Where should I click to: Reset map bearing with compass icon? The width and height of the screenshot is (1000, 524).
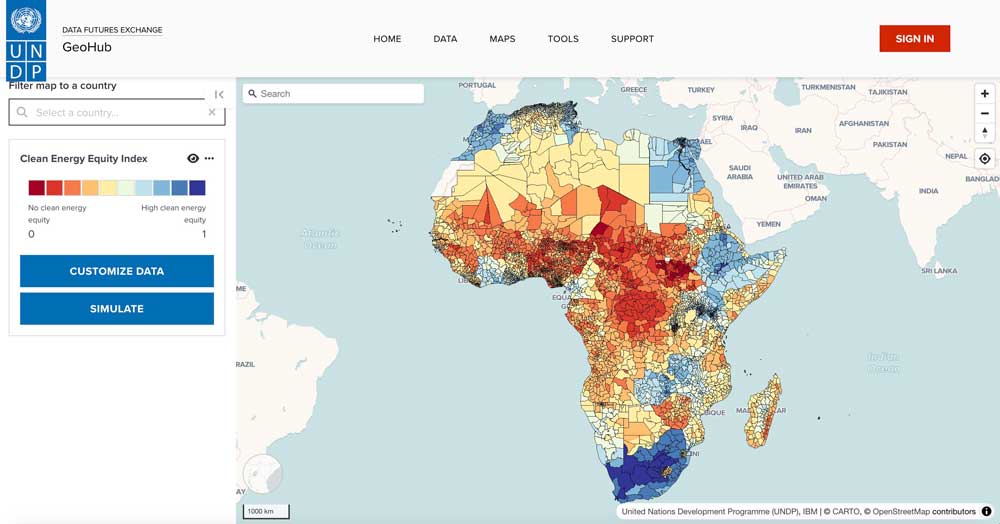pyautogui.click(x=985, y=133)
